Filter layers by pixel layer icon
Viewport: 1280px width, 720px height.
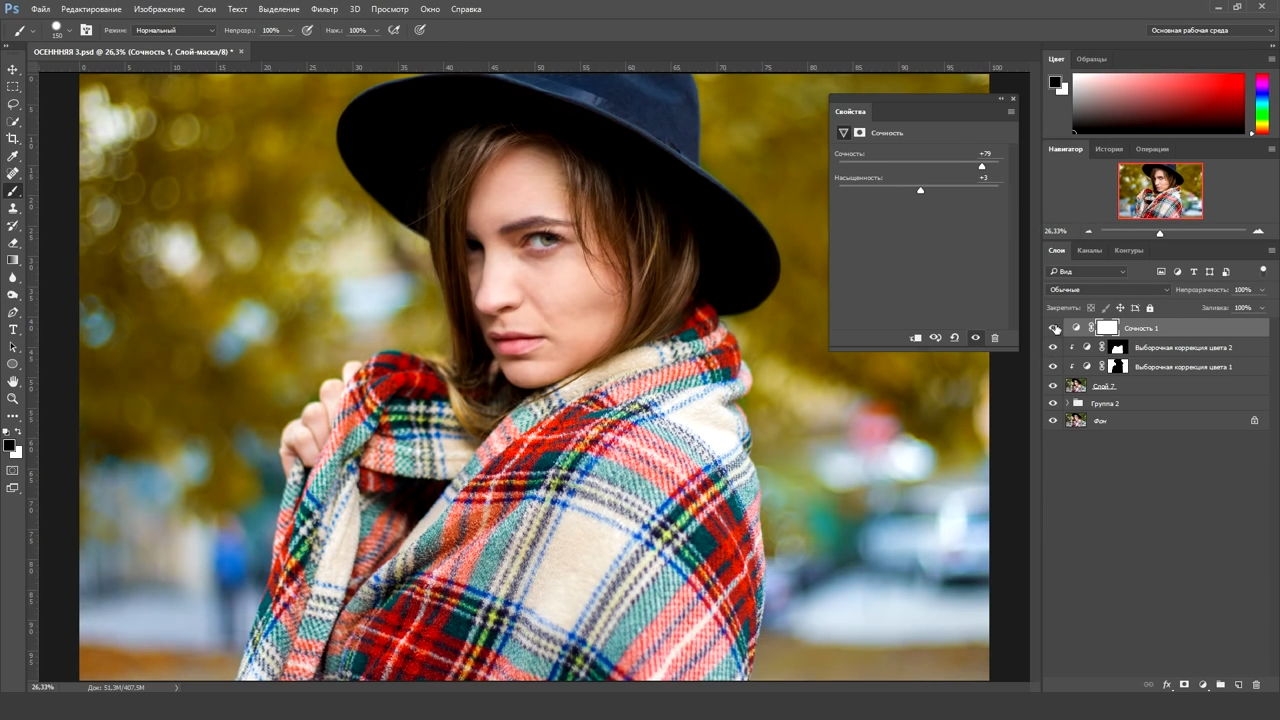click(1161, 271)
